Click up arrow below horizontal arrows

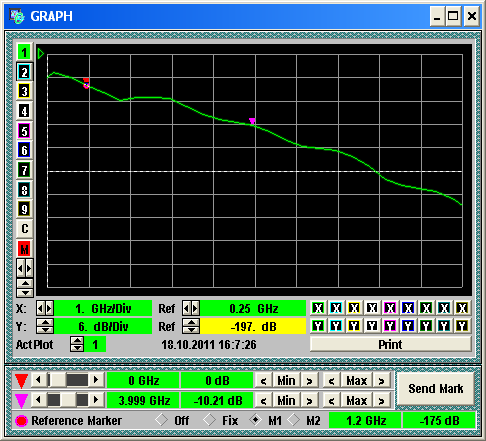click(x=25, y=284)
